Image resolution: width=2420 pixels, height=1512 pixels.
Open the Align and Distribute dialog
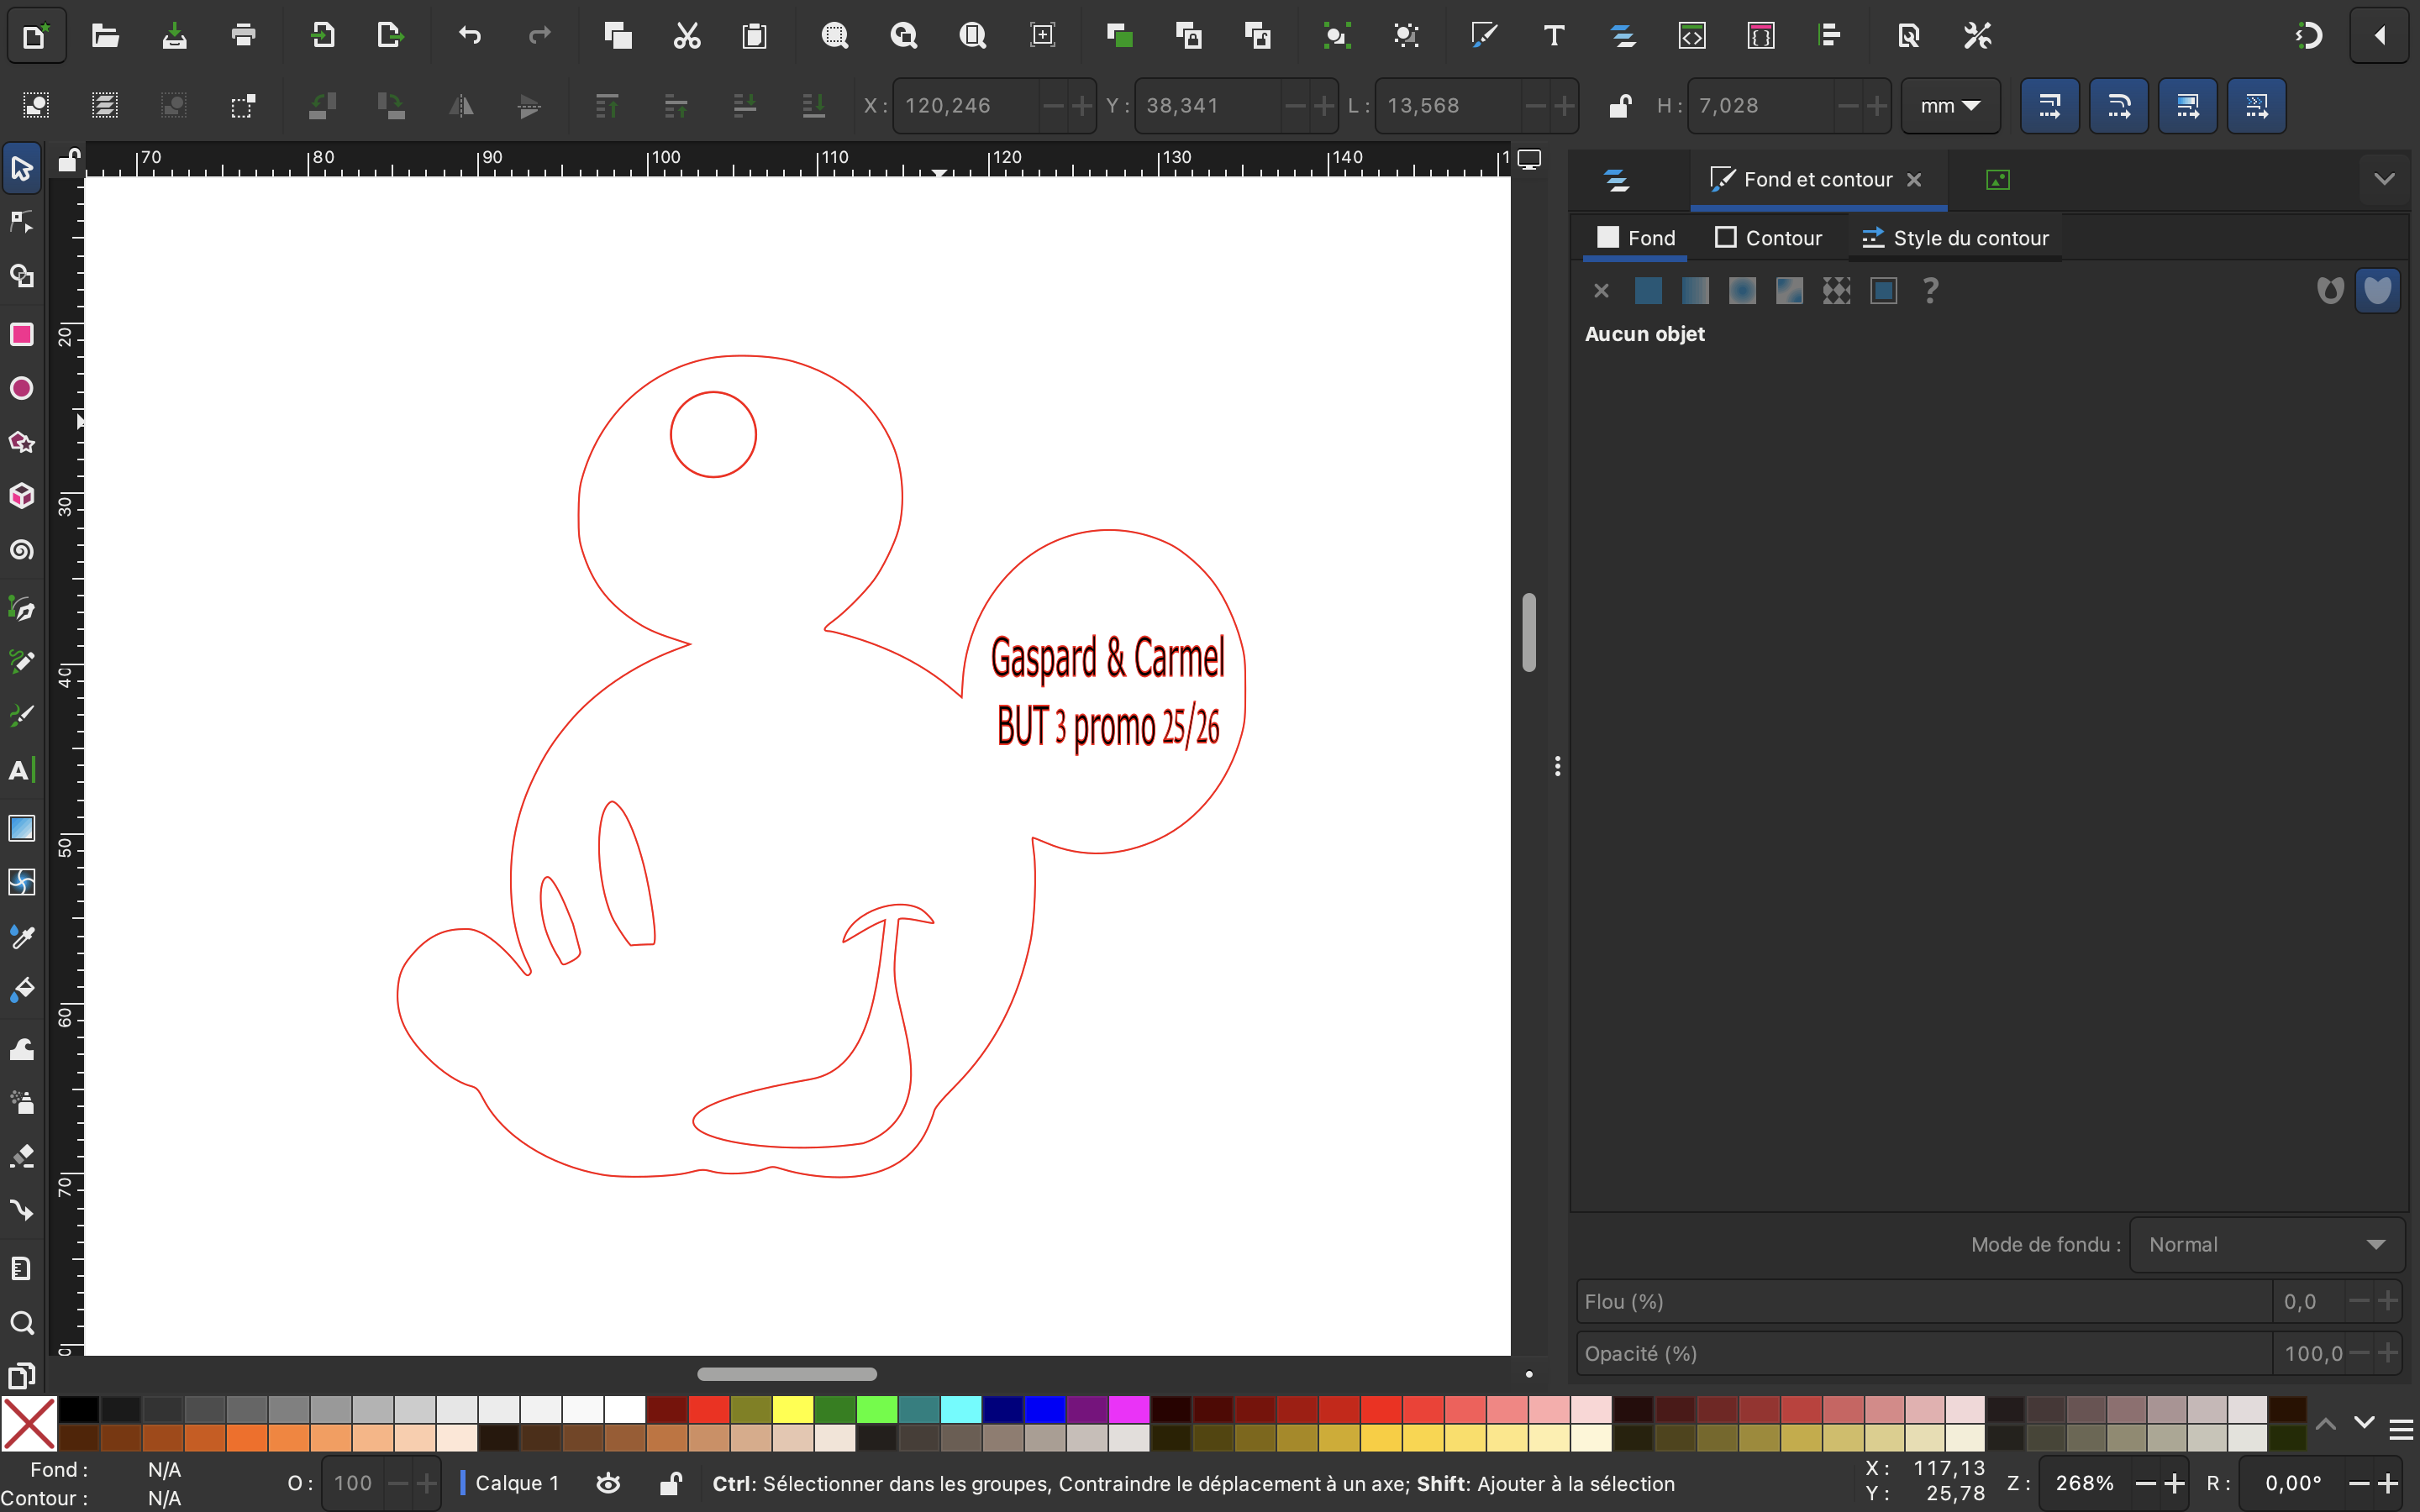click(1829, 36)
